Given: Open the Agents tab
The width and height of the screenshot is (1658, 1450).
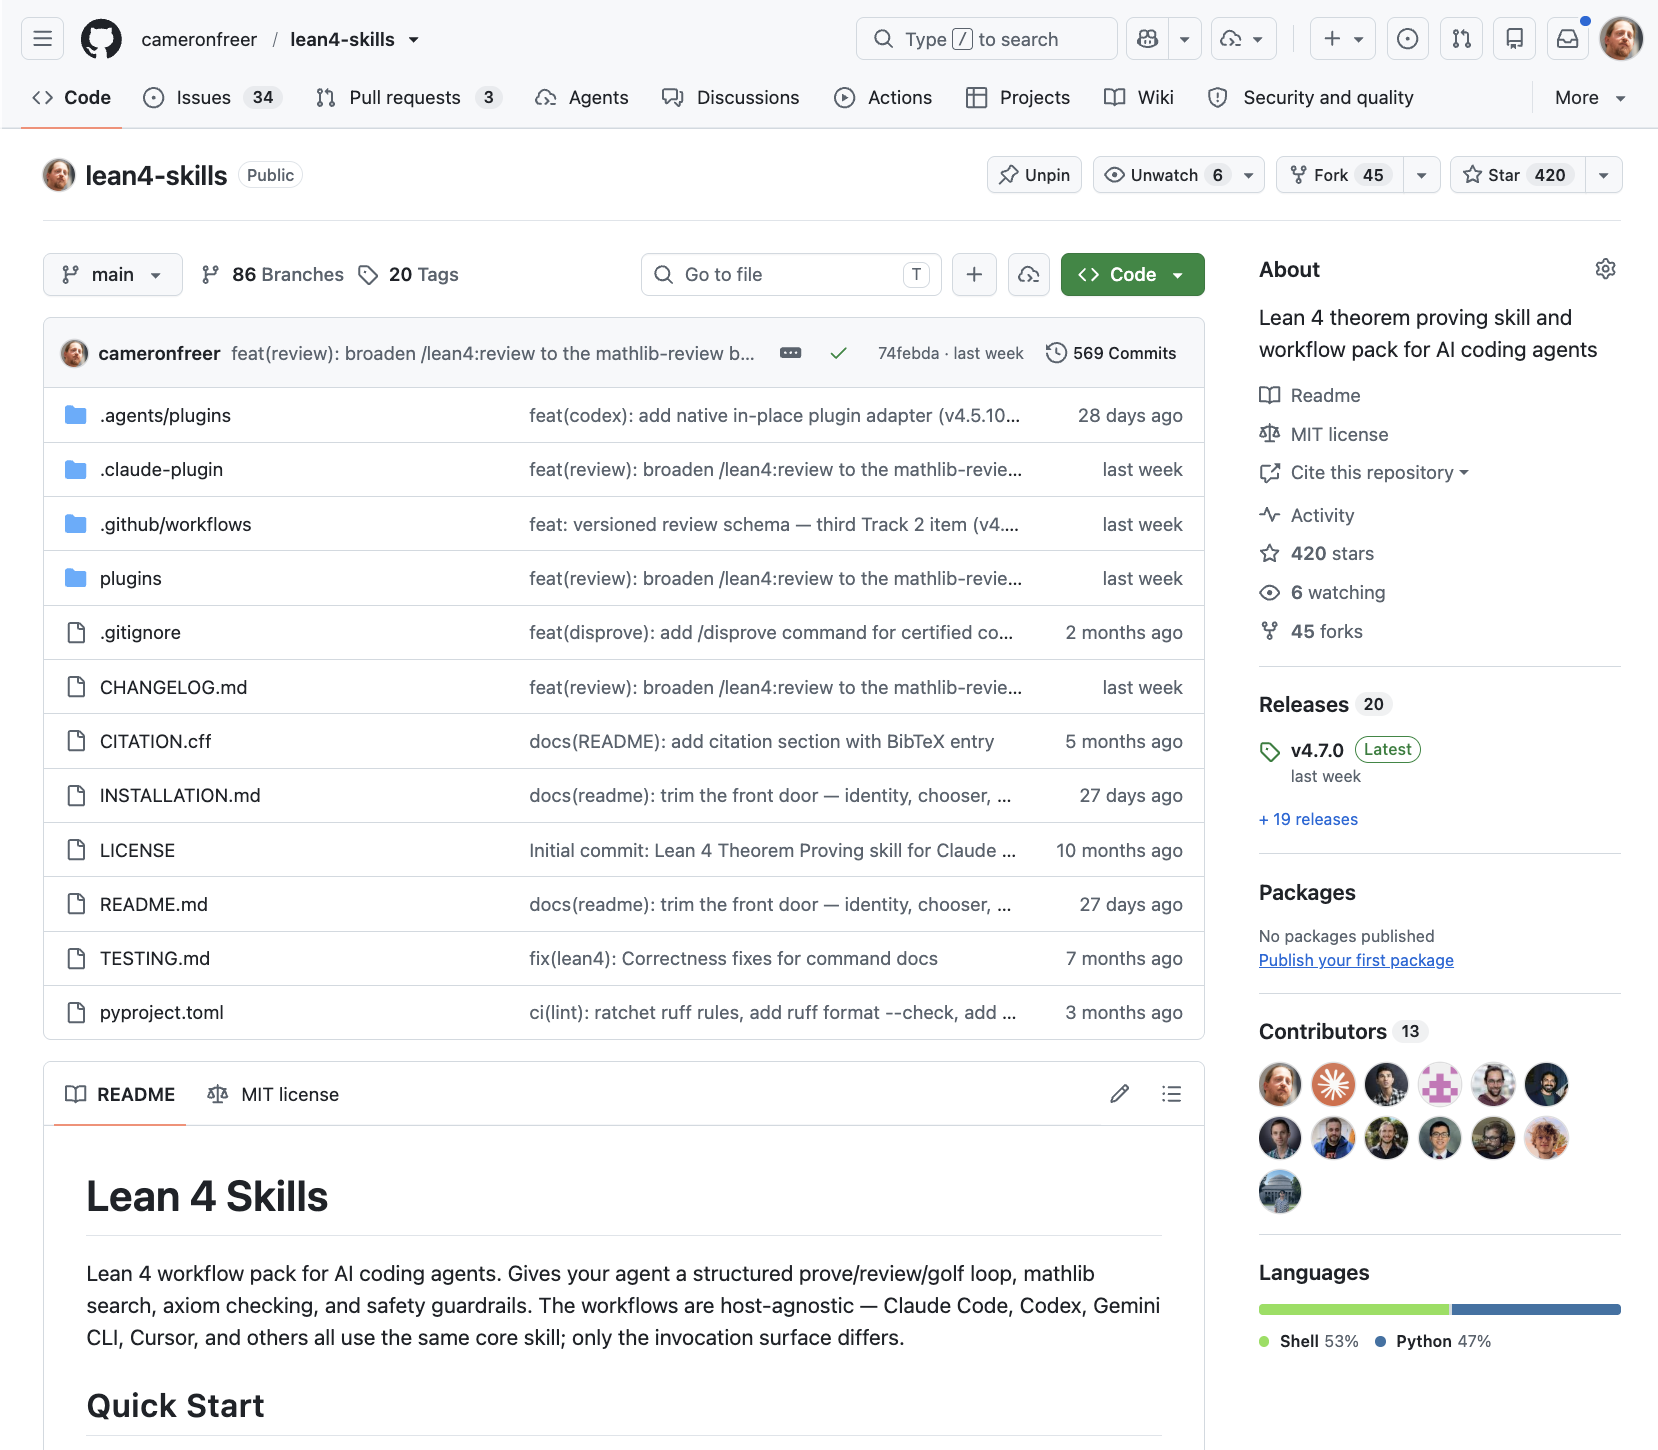Looking at the screenshot, I should (x=582, y=97).
